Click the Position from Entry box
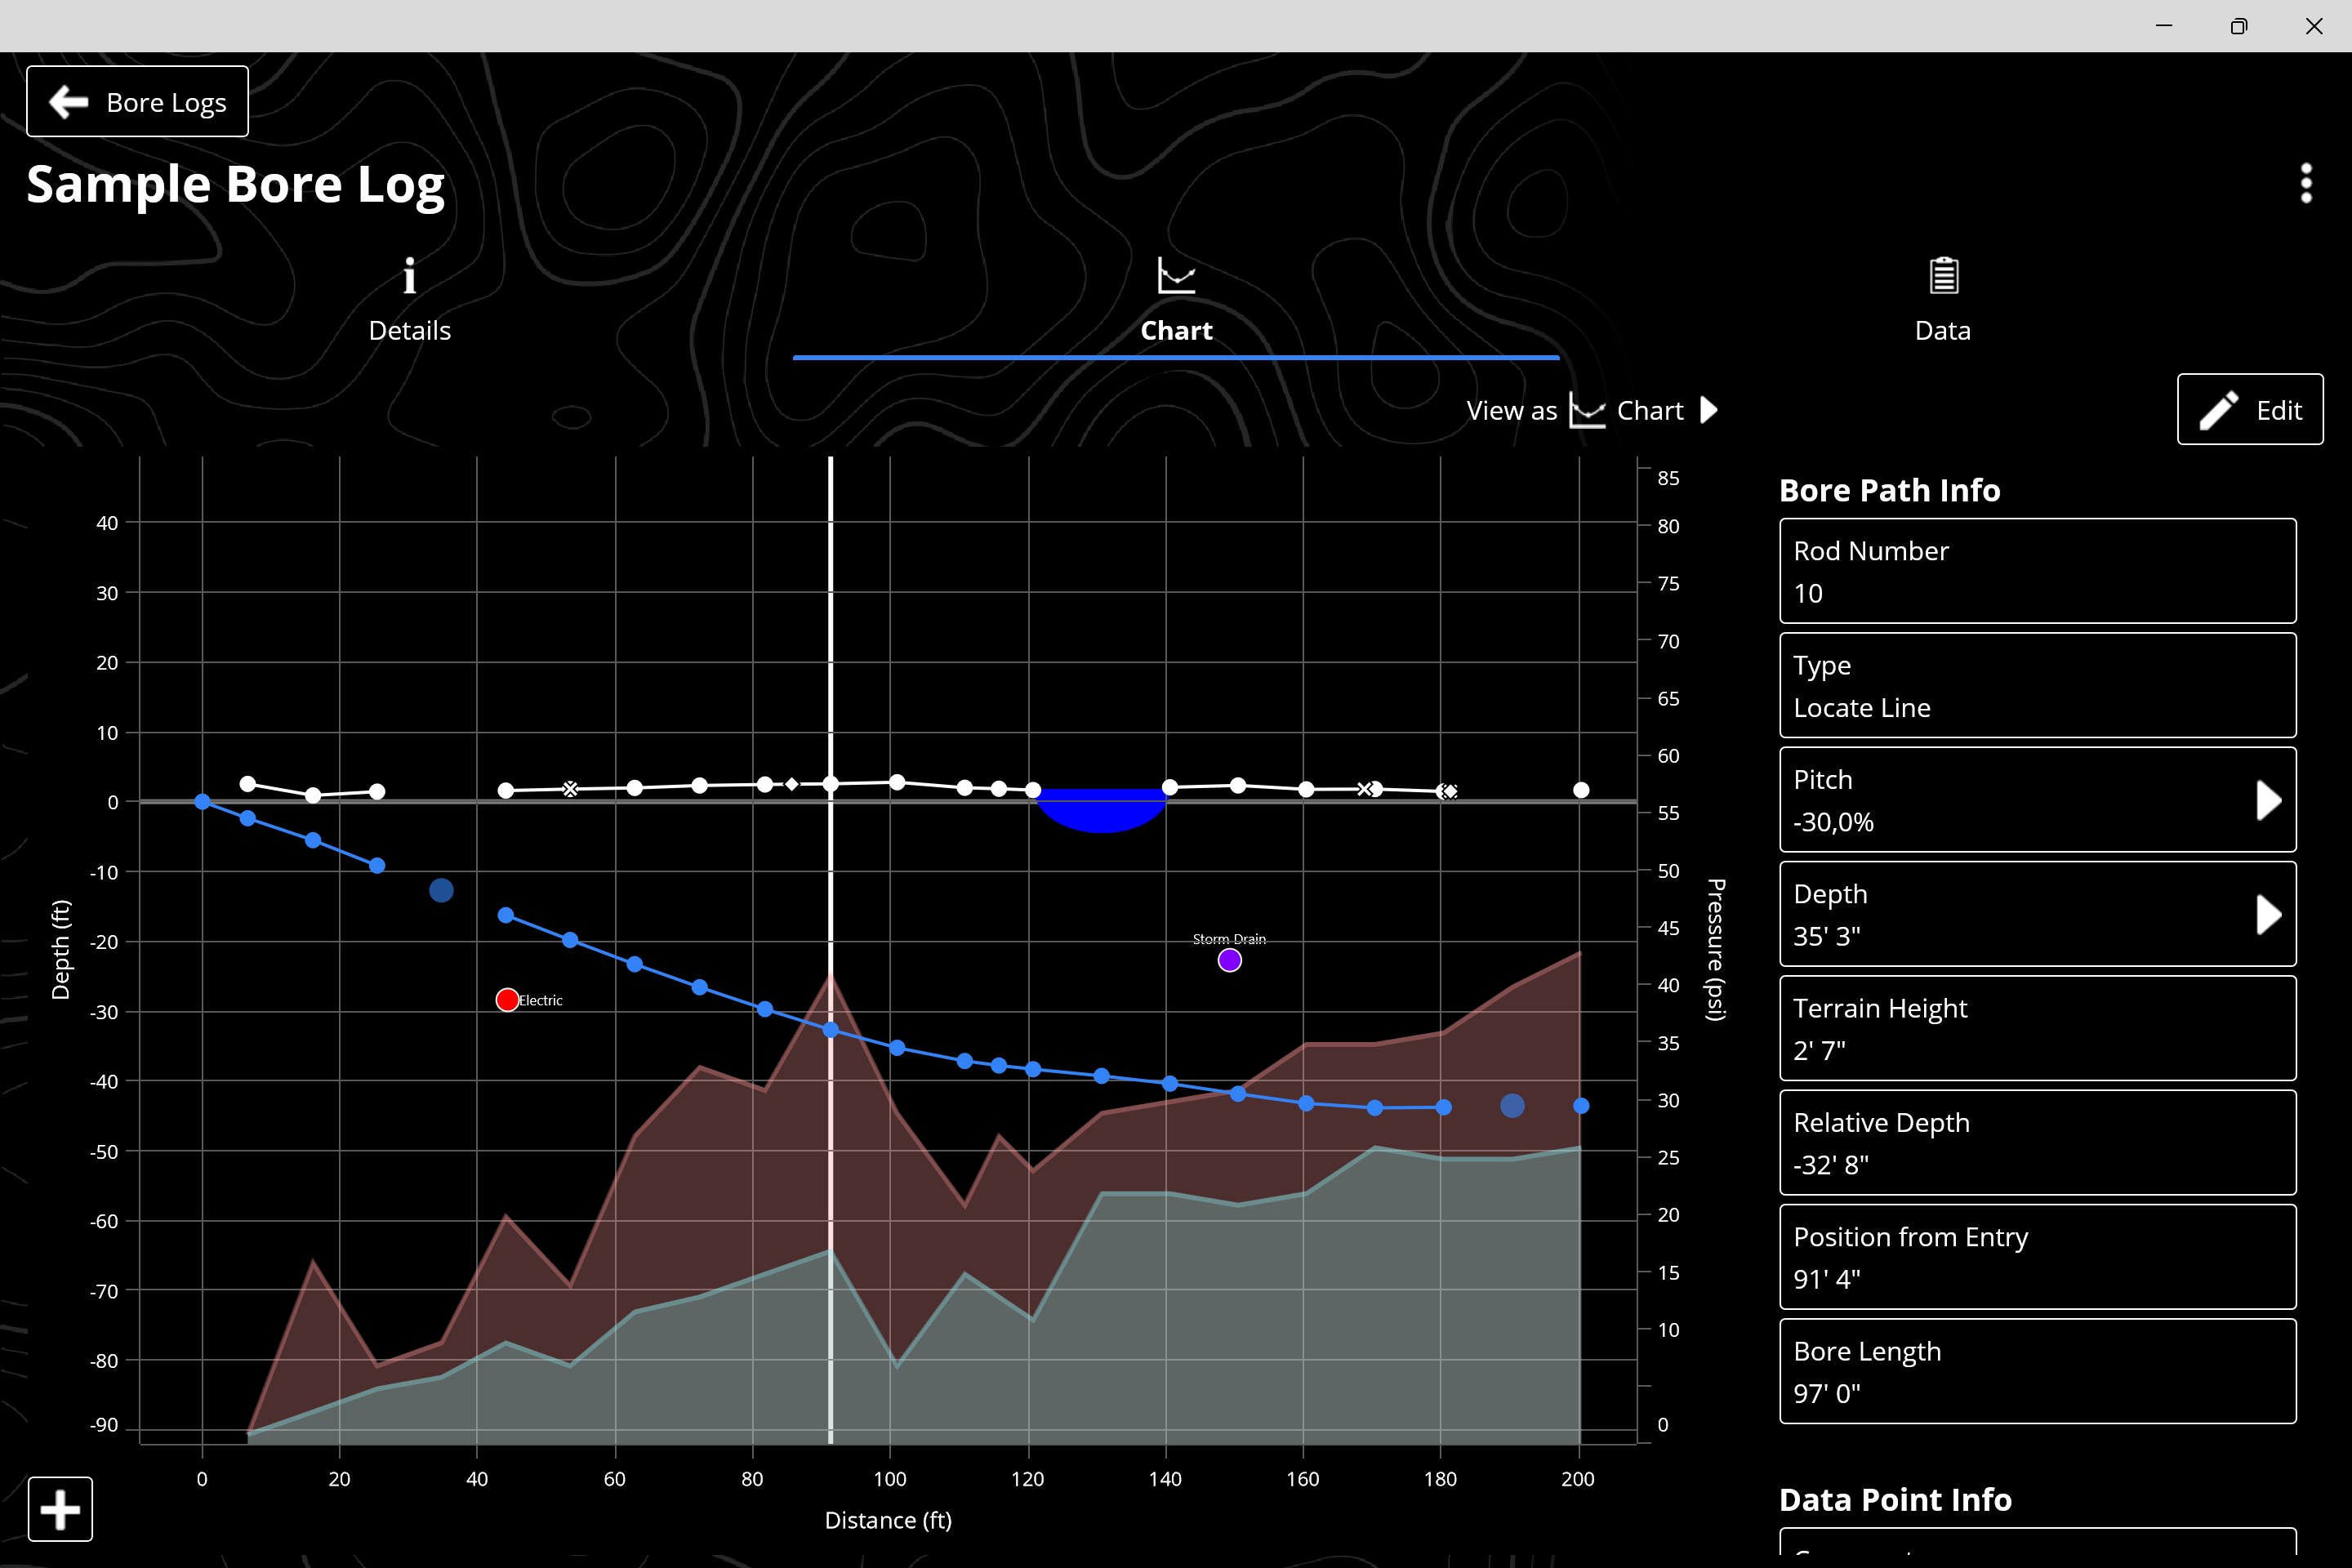This screenshot has width=2352, height=1568. [x=2037, y=1257]
